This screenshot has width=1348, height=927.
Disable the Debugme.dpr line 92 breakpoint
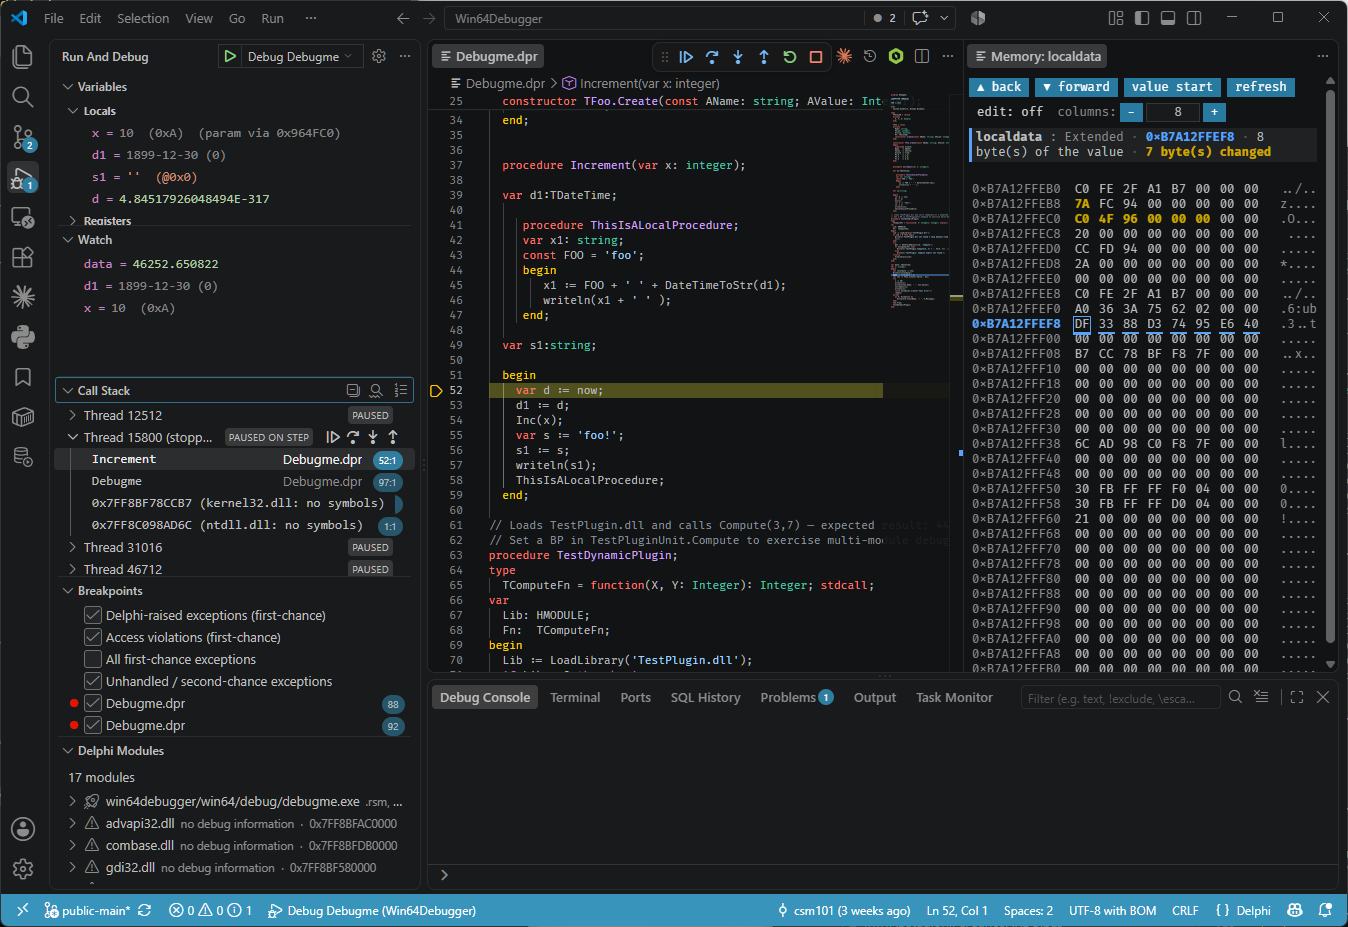(93, 726)
